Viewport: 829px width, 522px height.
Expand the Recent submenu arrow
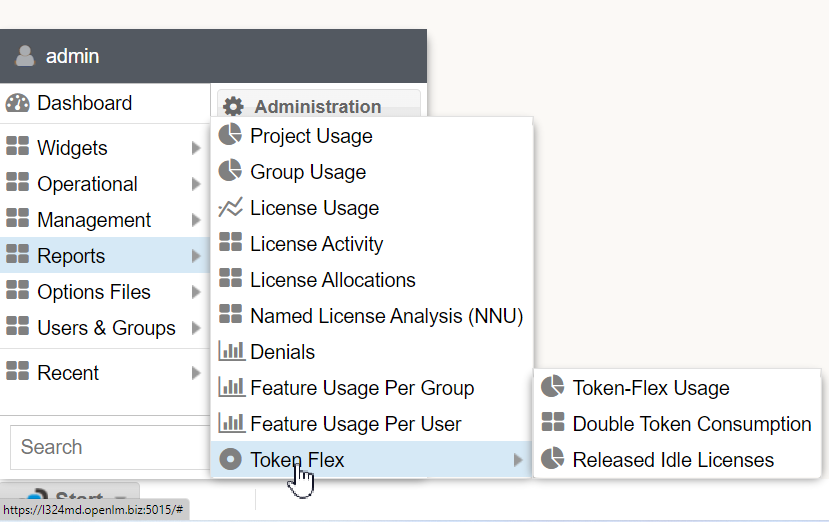pos(196,373)
